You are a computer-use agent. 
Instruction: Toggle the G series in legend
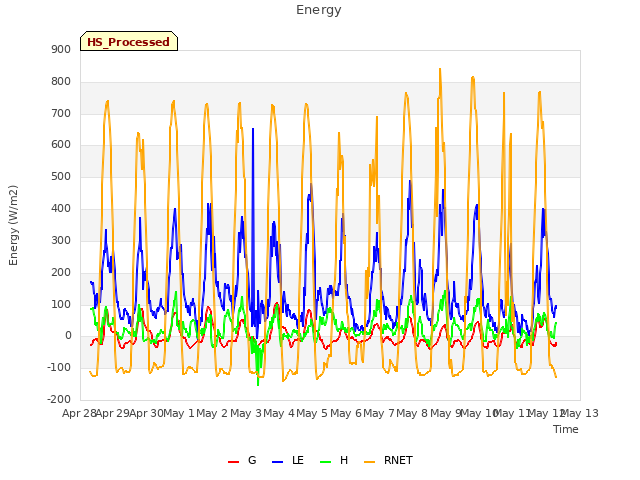[x=242, y=460]
